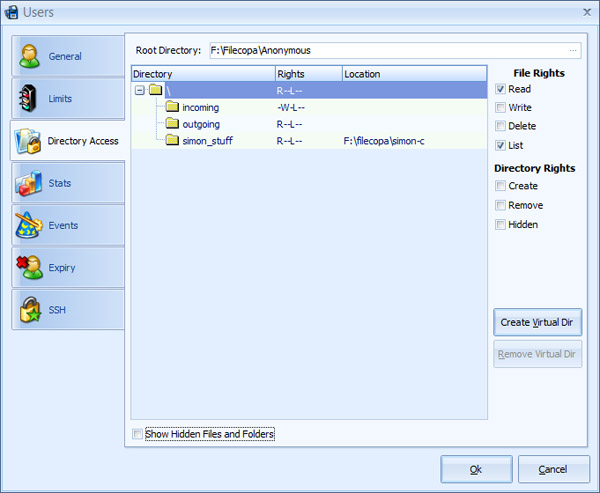Select the simon_stuff directory row

pos(309,141)
